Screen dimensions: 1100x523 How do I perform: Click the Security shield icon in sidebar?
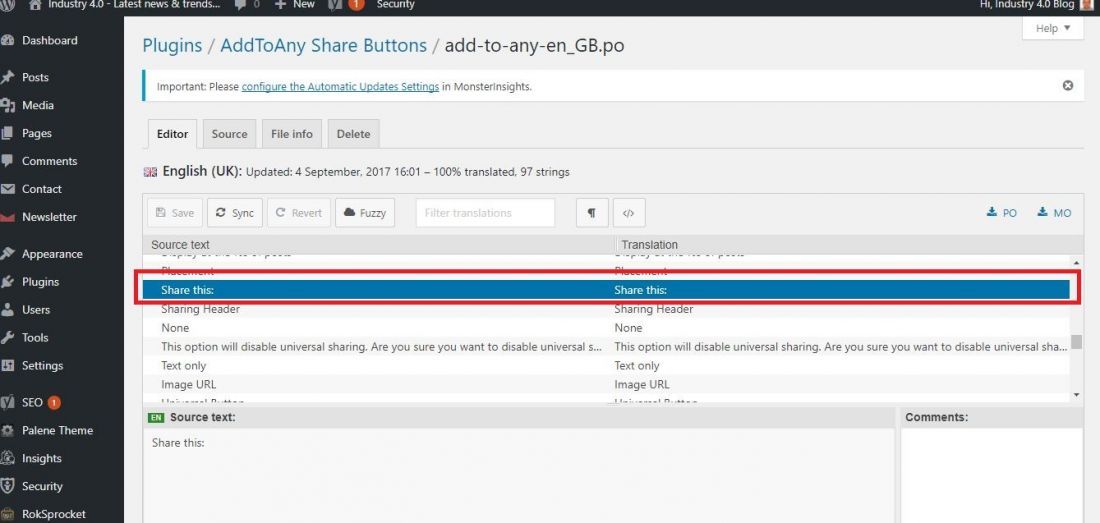(x=8, y=487)
